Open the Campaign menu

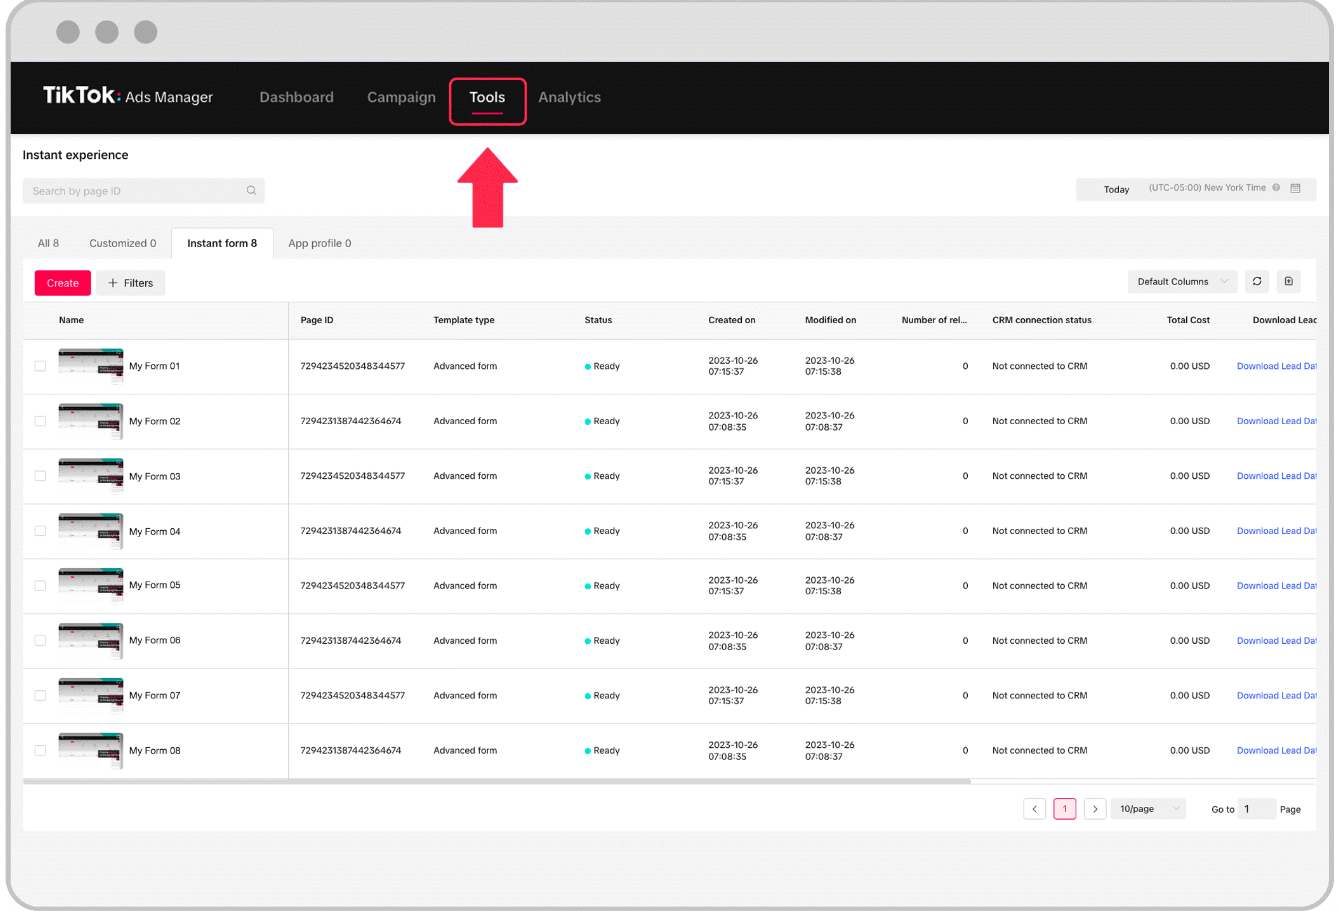point(401,97)
